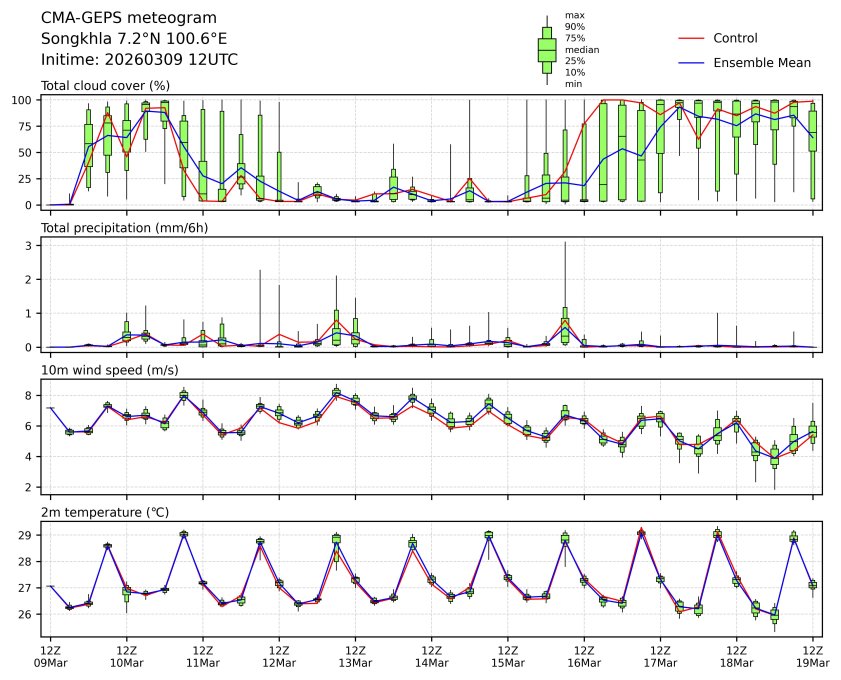Viewport: 841px width, 680px height.
Task: Click the Songkhla 7.2°N 100.6°E location text
Action: click(134, 39)
